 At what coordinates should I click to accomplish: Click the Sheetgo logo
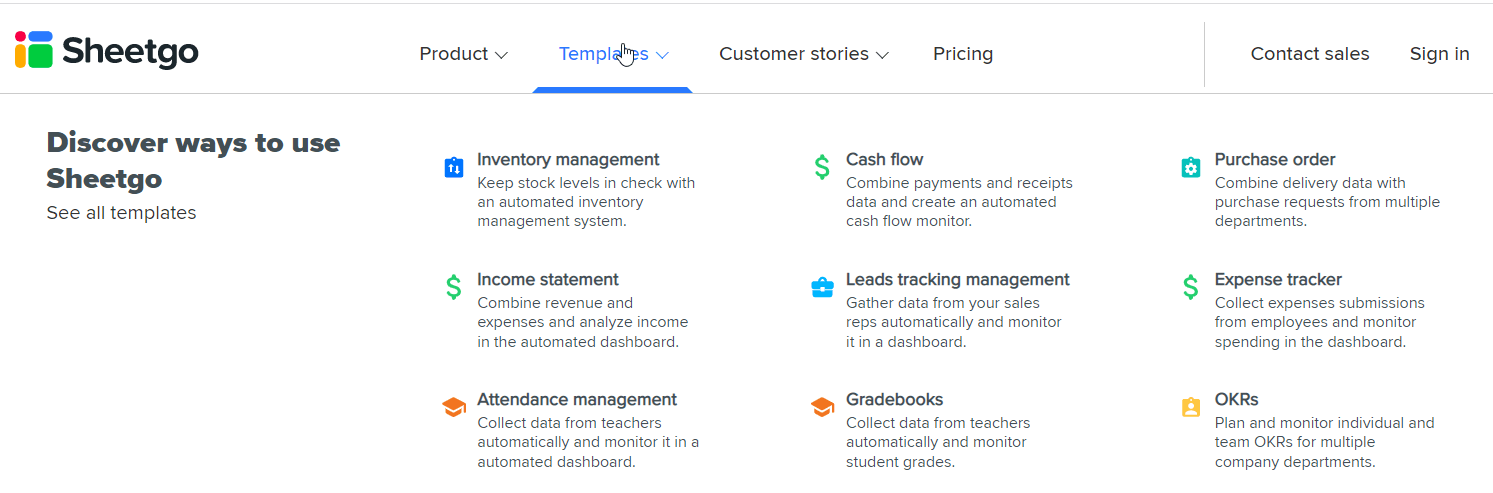coord(106,50)
